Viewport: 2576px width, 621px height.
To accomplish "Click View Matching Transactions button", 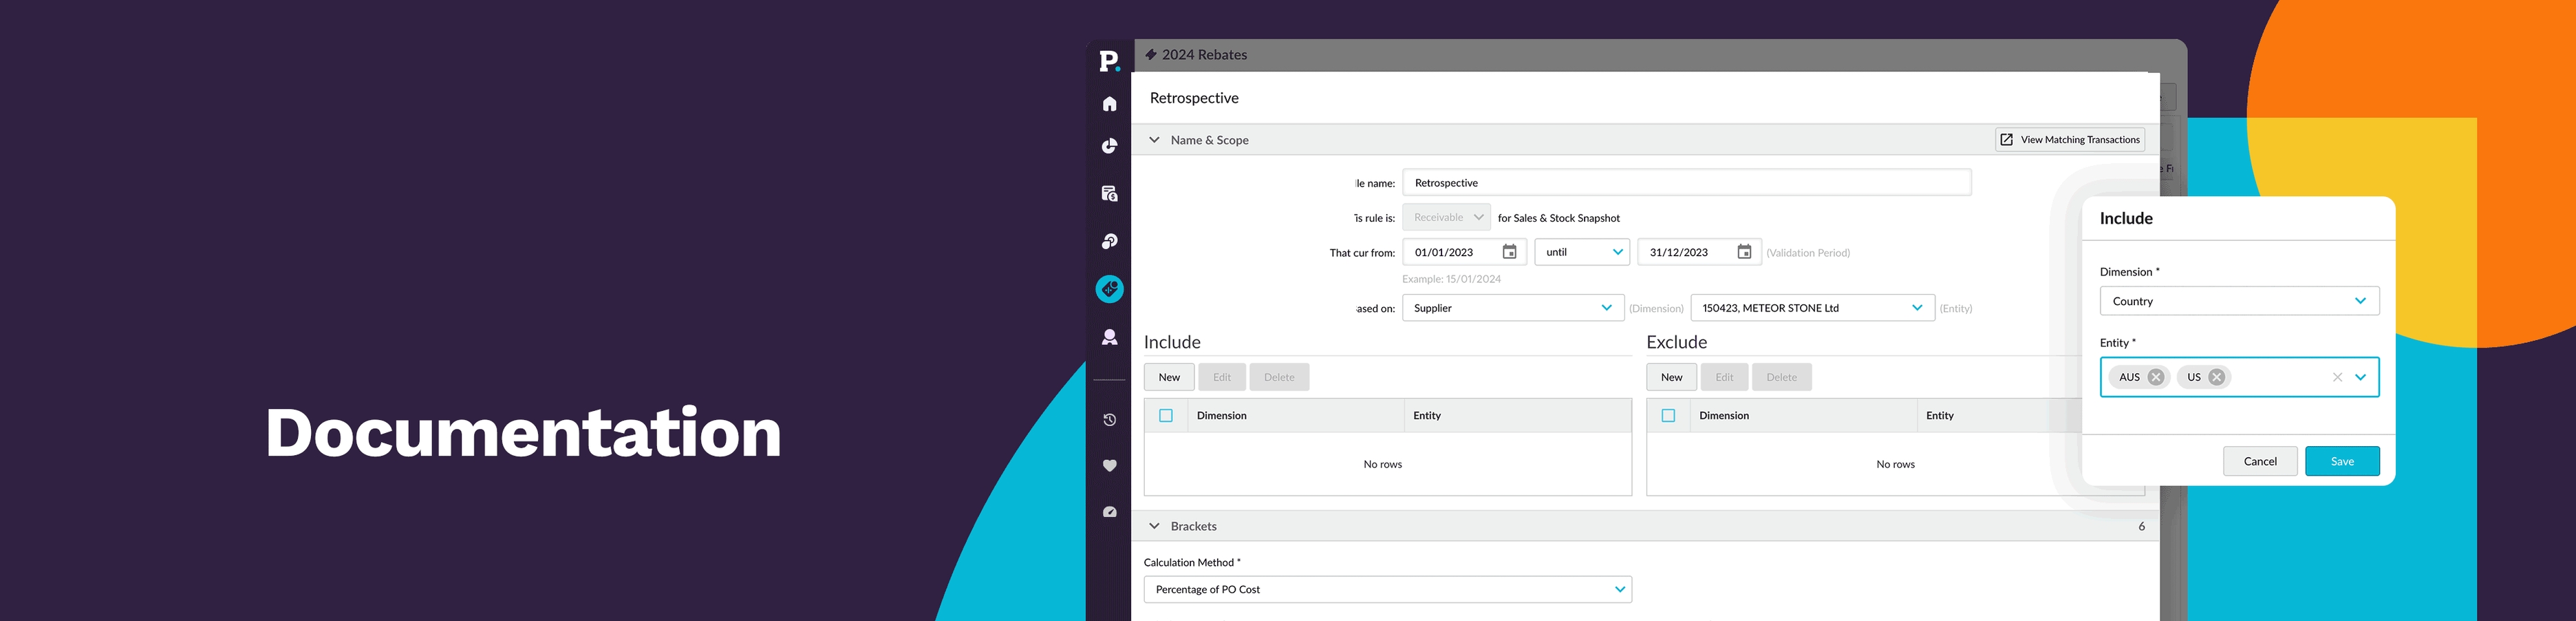I will pos(2069,140).
